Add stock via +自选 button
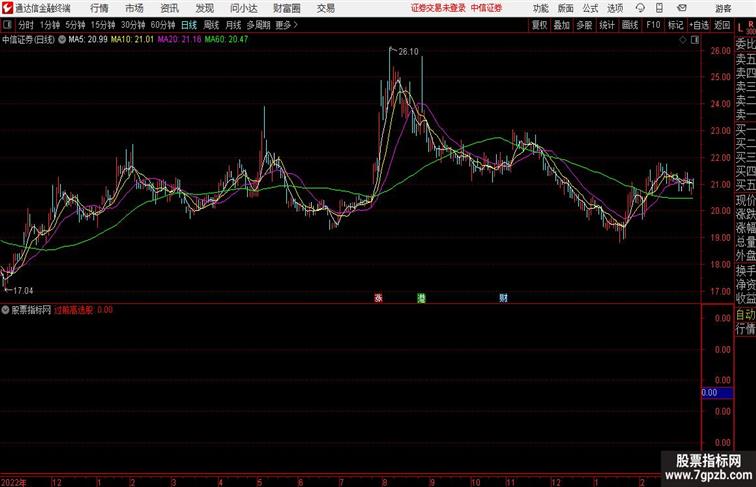This screenshot has width=756, height=487. [699, 25]
